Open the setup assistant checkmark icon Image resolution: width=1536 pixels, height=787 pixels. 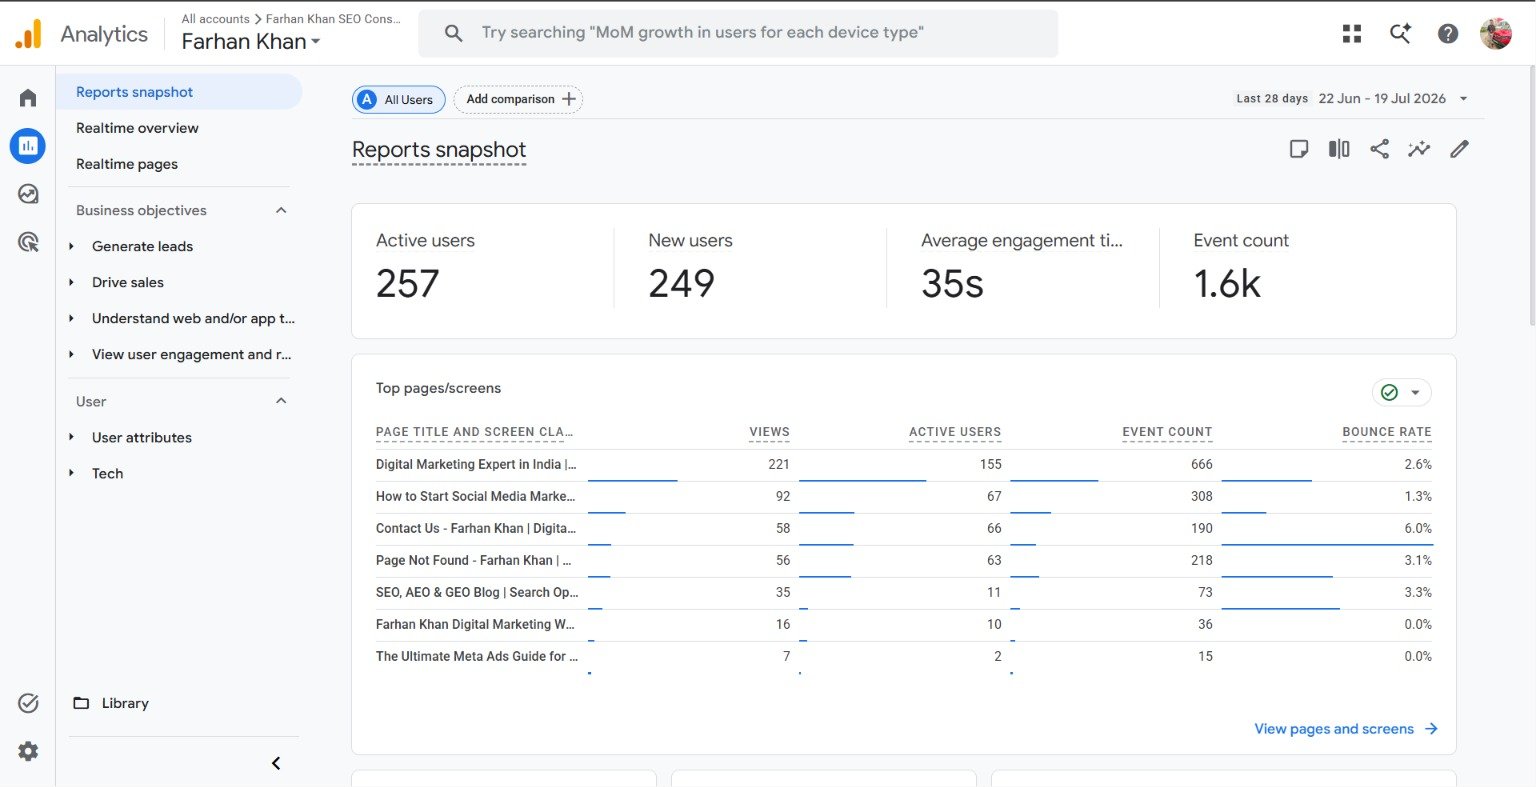[x=28, y=703]
